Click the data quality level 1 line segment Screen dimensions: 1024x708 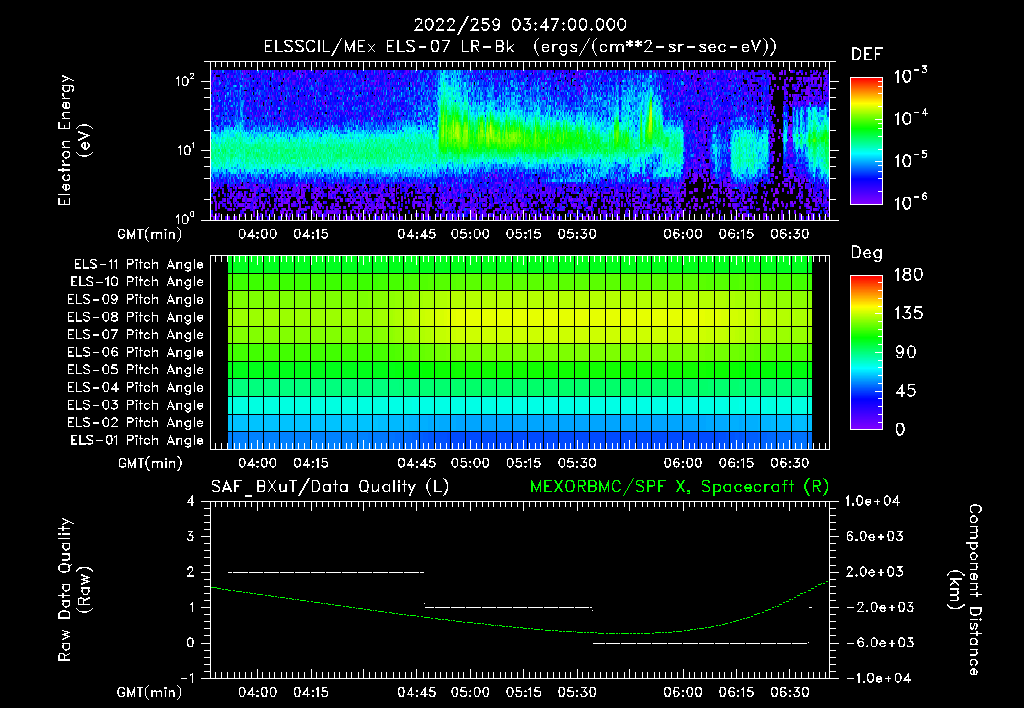508,607
